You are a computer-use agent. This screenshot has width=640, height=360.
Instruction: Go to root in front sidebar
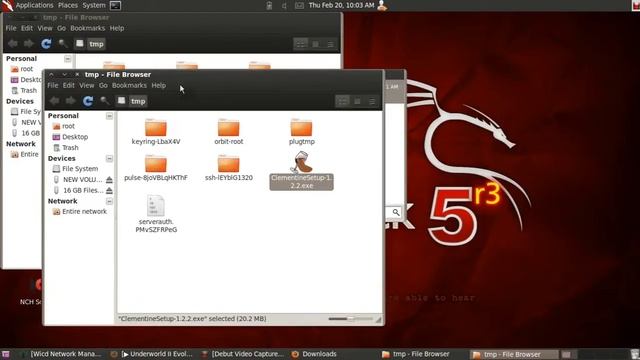click(64, 126)
